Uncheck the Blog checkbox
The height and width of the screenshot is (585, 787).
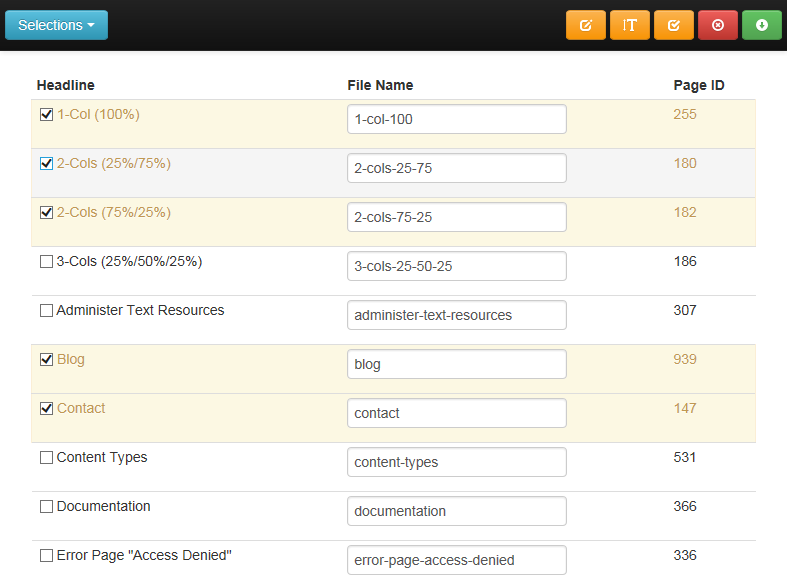pyautogui.click(x=46, y=360)
